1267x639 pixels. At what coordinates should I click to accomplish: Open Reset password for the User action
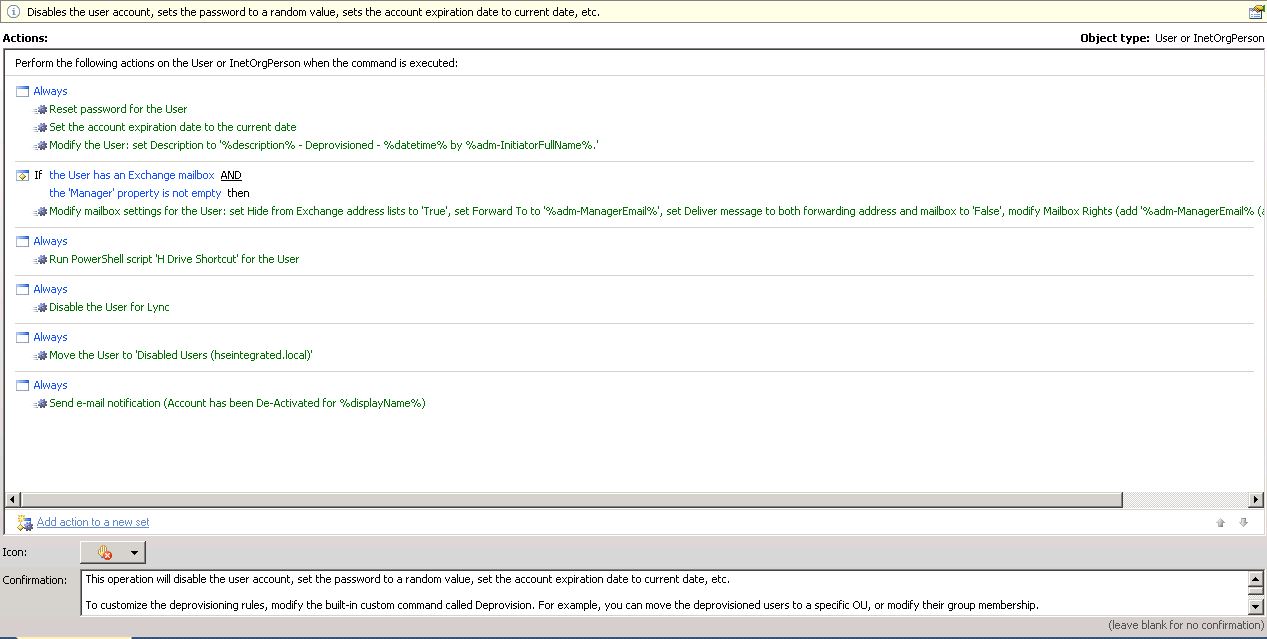(118, 109)
